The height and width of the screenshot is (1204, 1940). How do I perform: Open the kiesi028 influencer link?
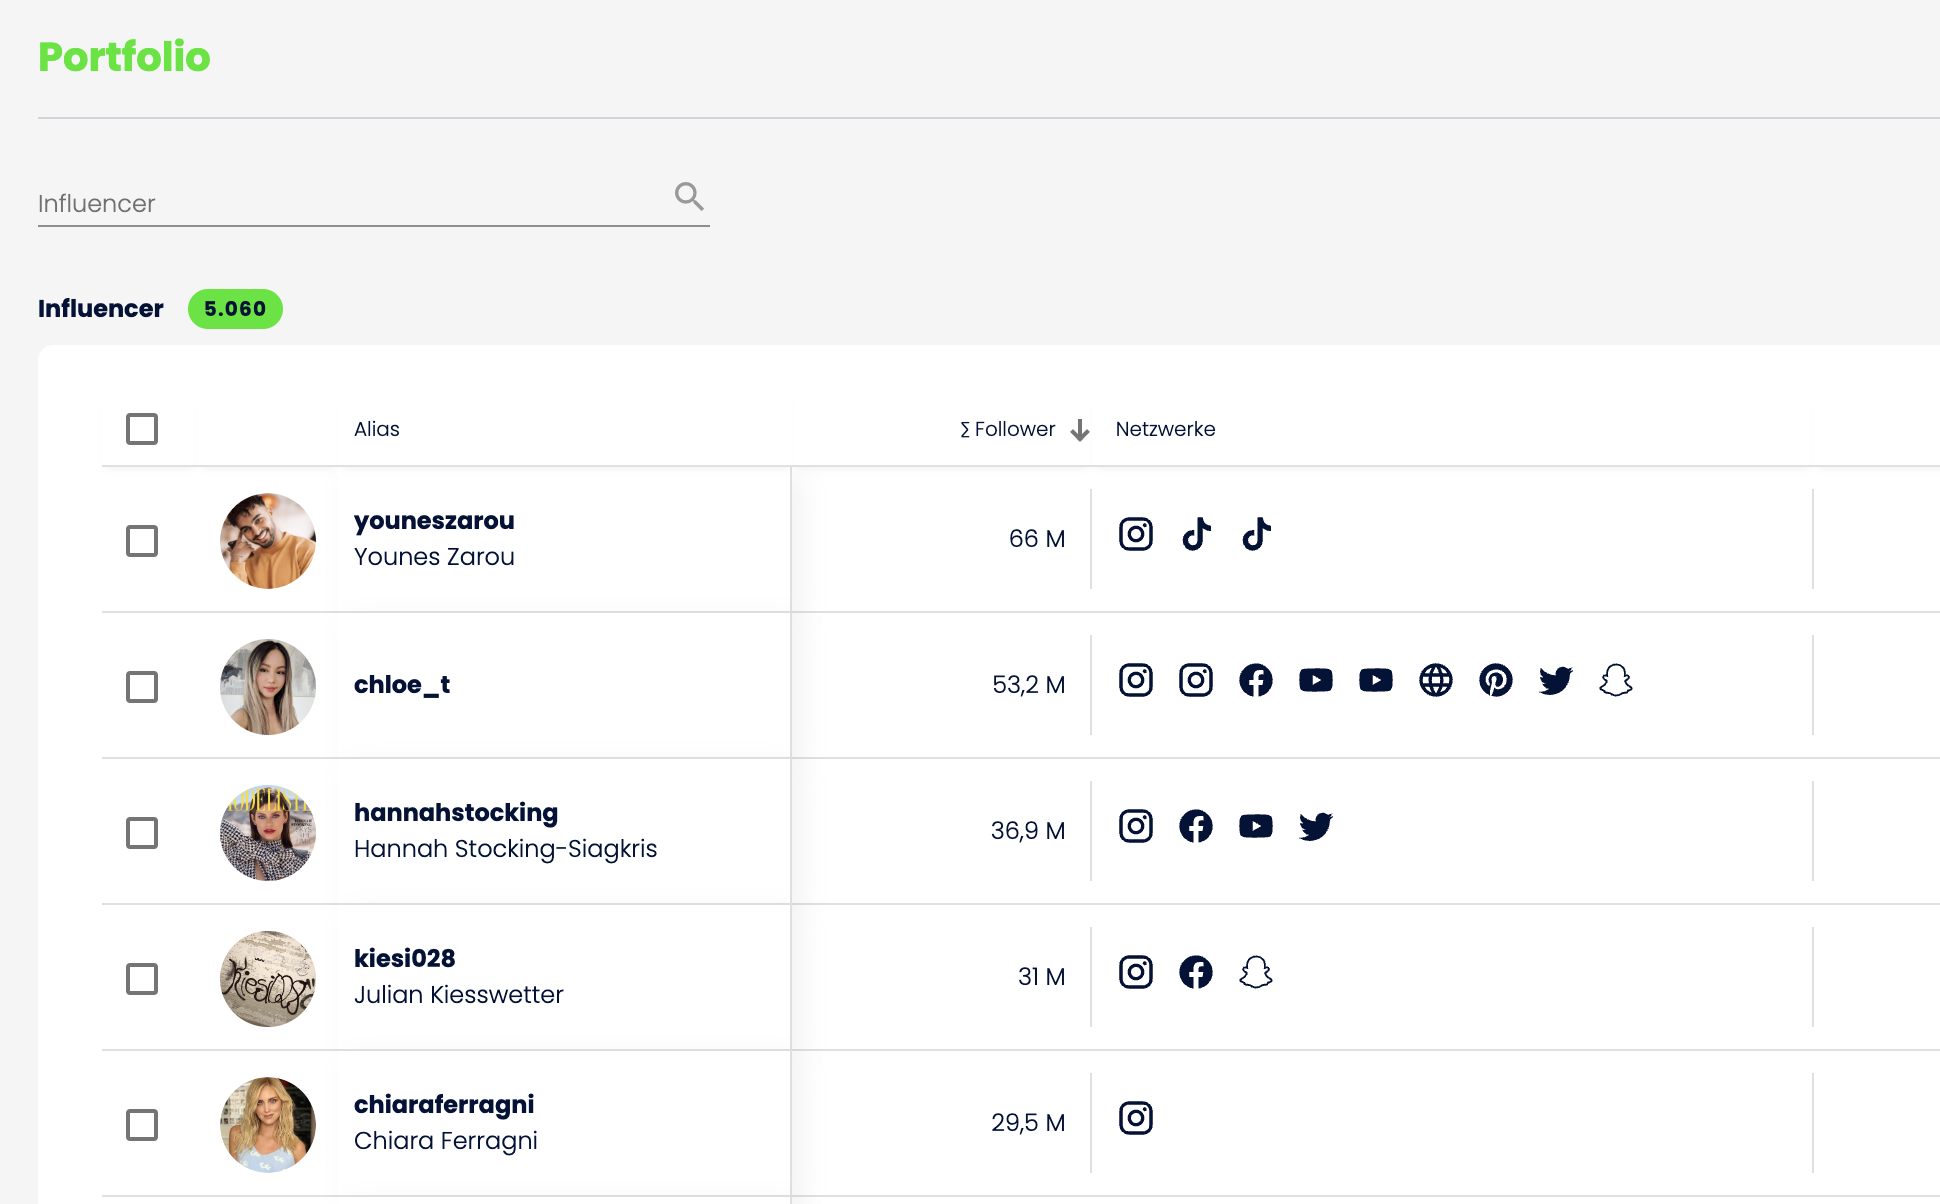[x=404, y=958]
